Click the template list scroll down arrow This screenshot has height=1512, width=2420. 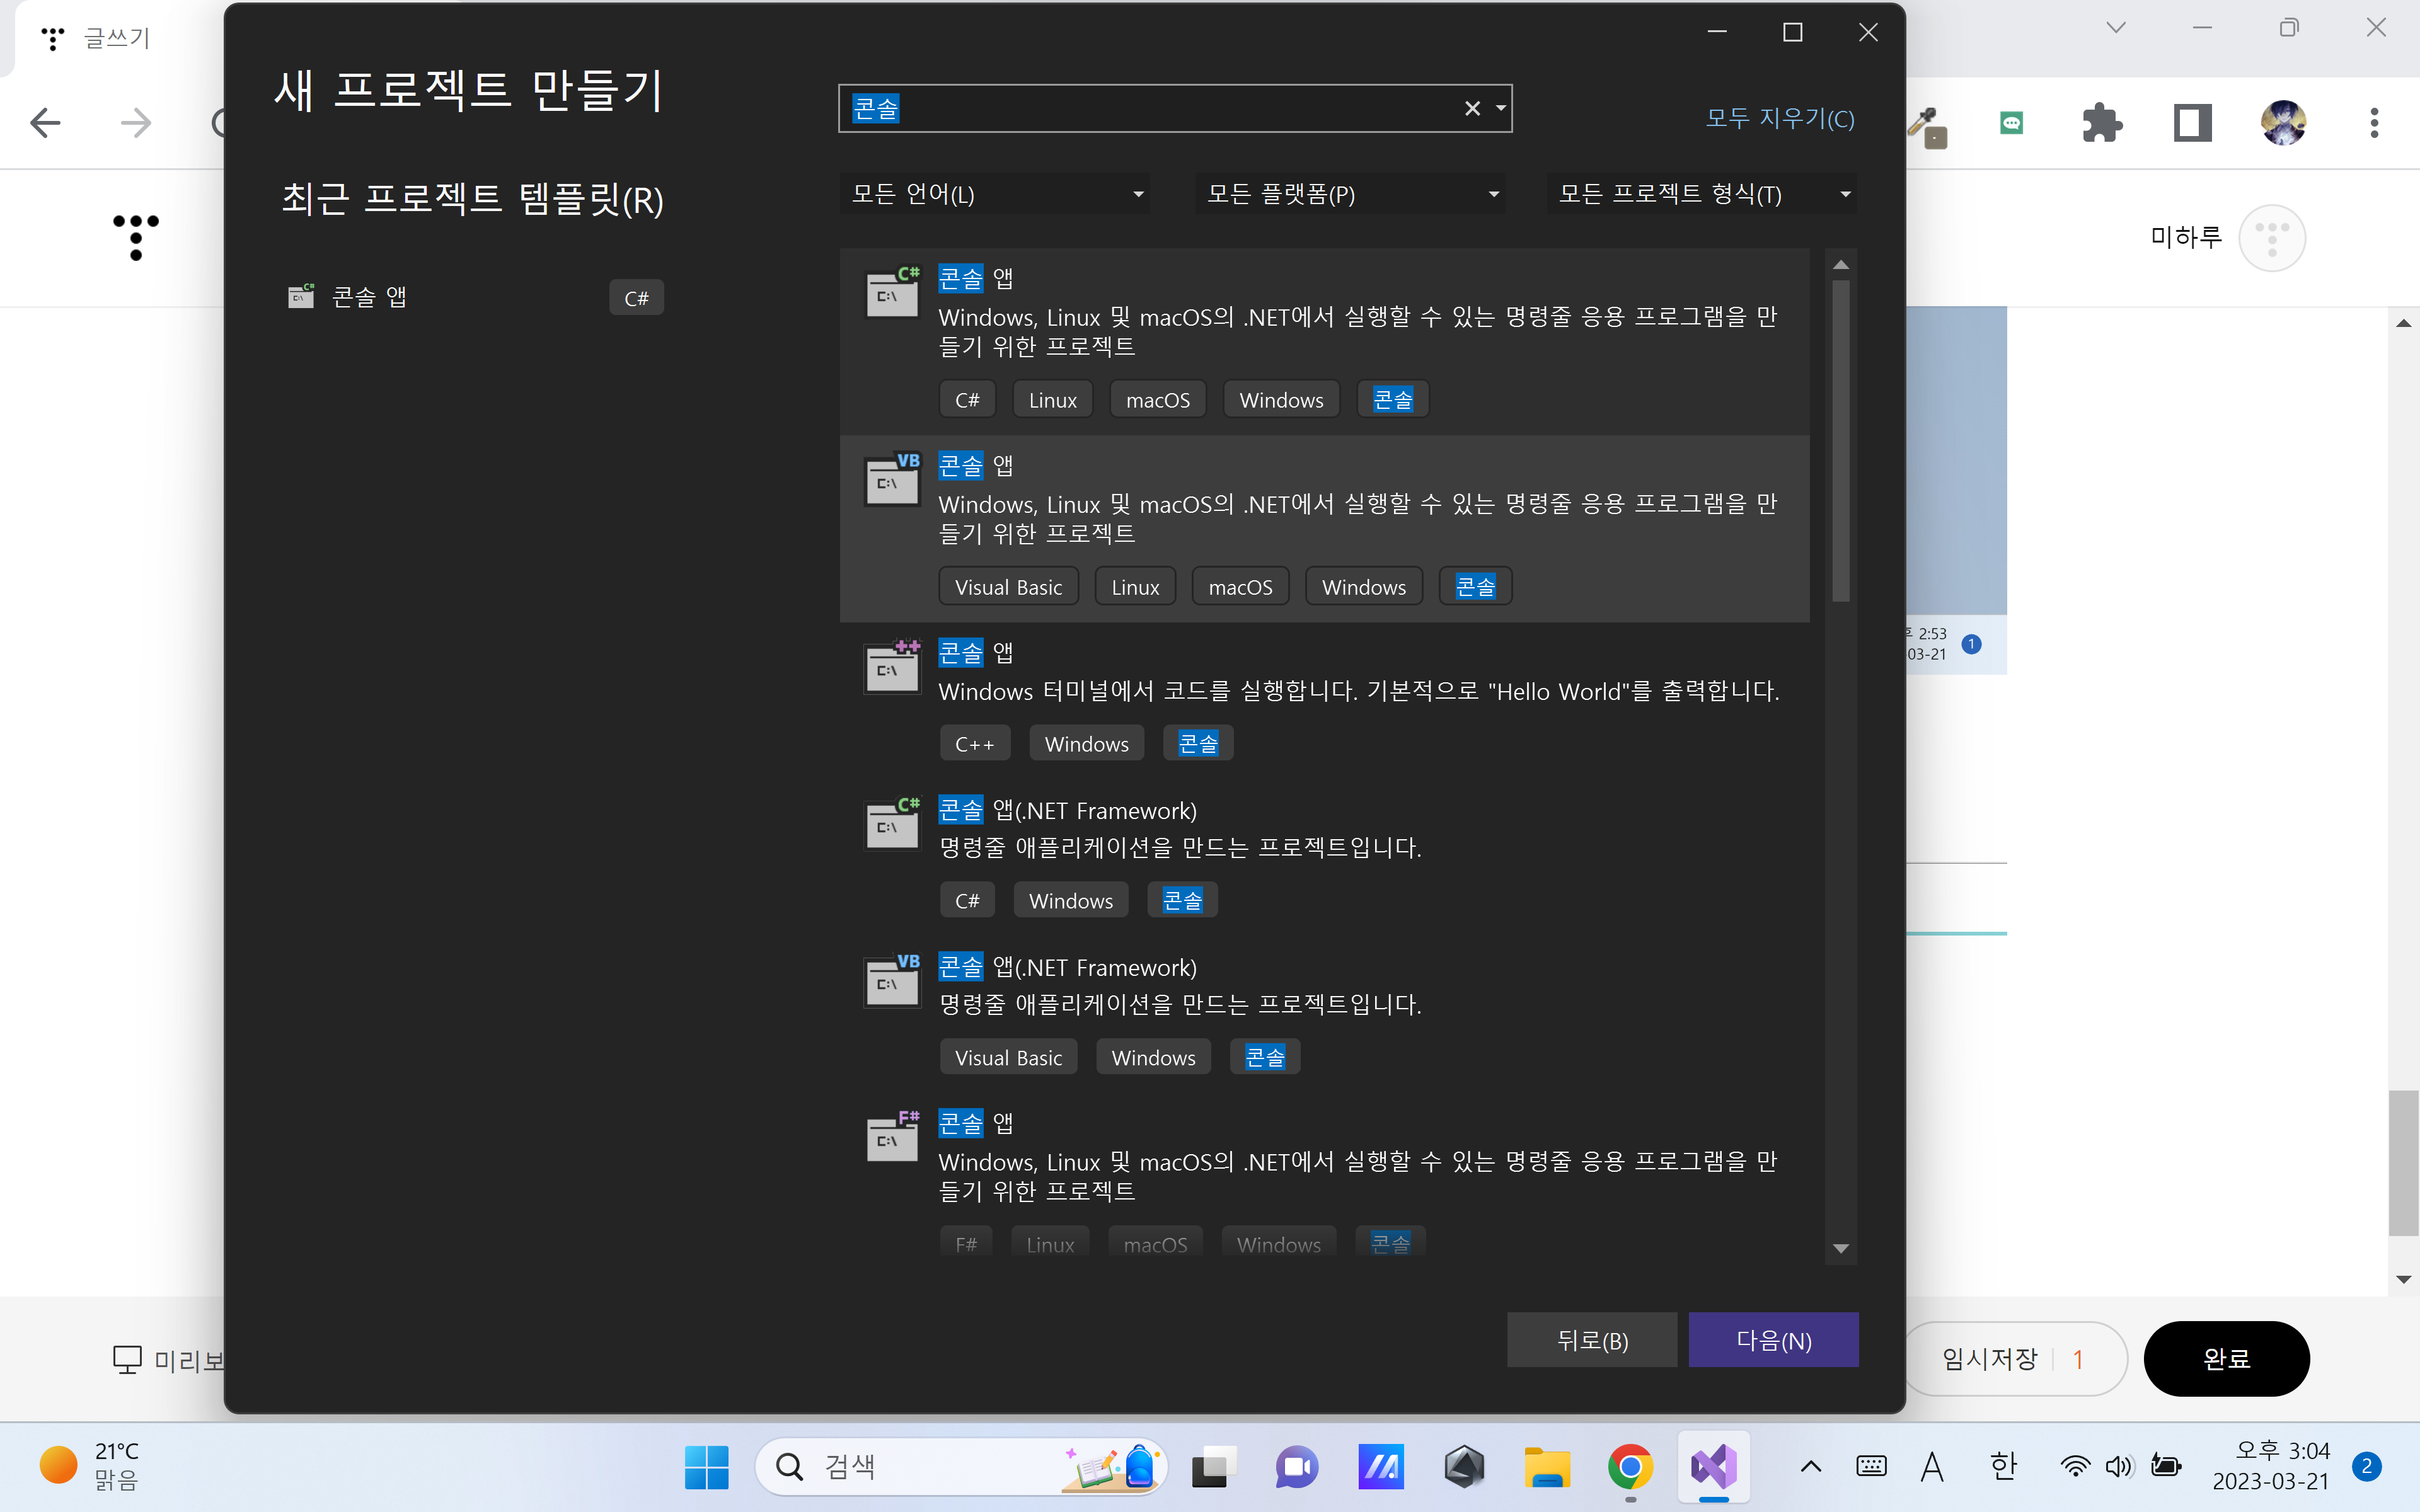[1840, 1249]
